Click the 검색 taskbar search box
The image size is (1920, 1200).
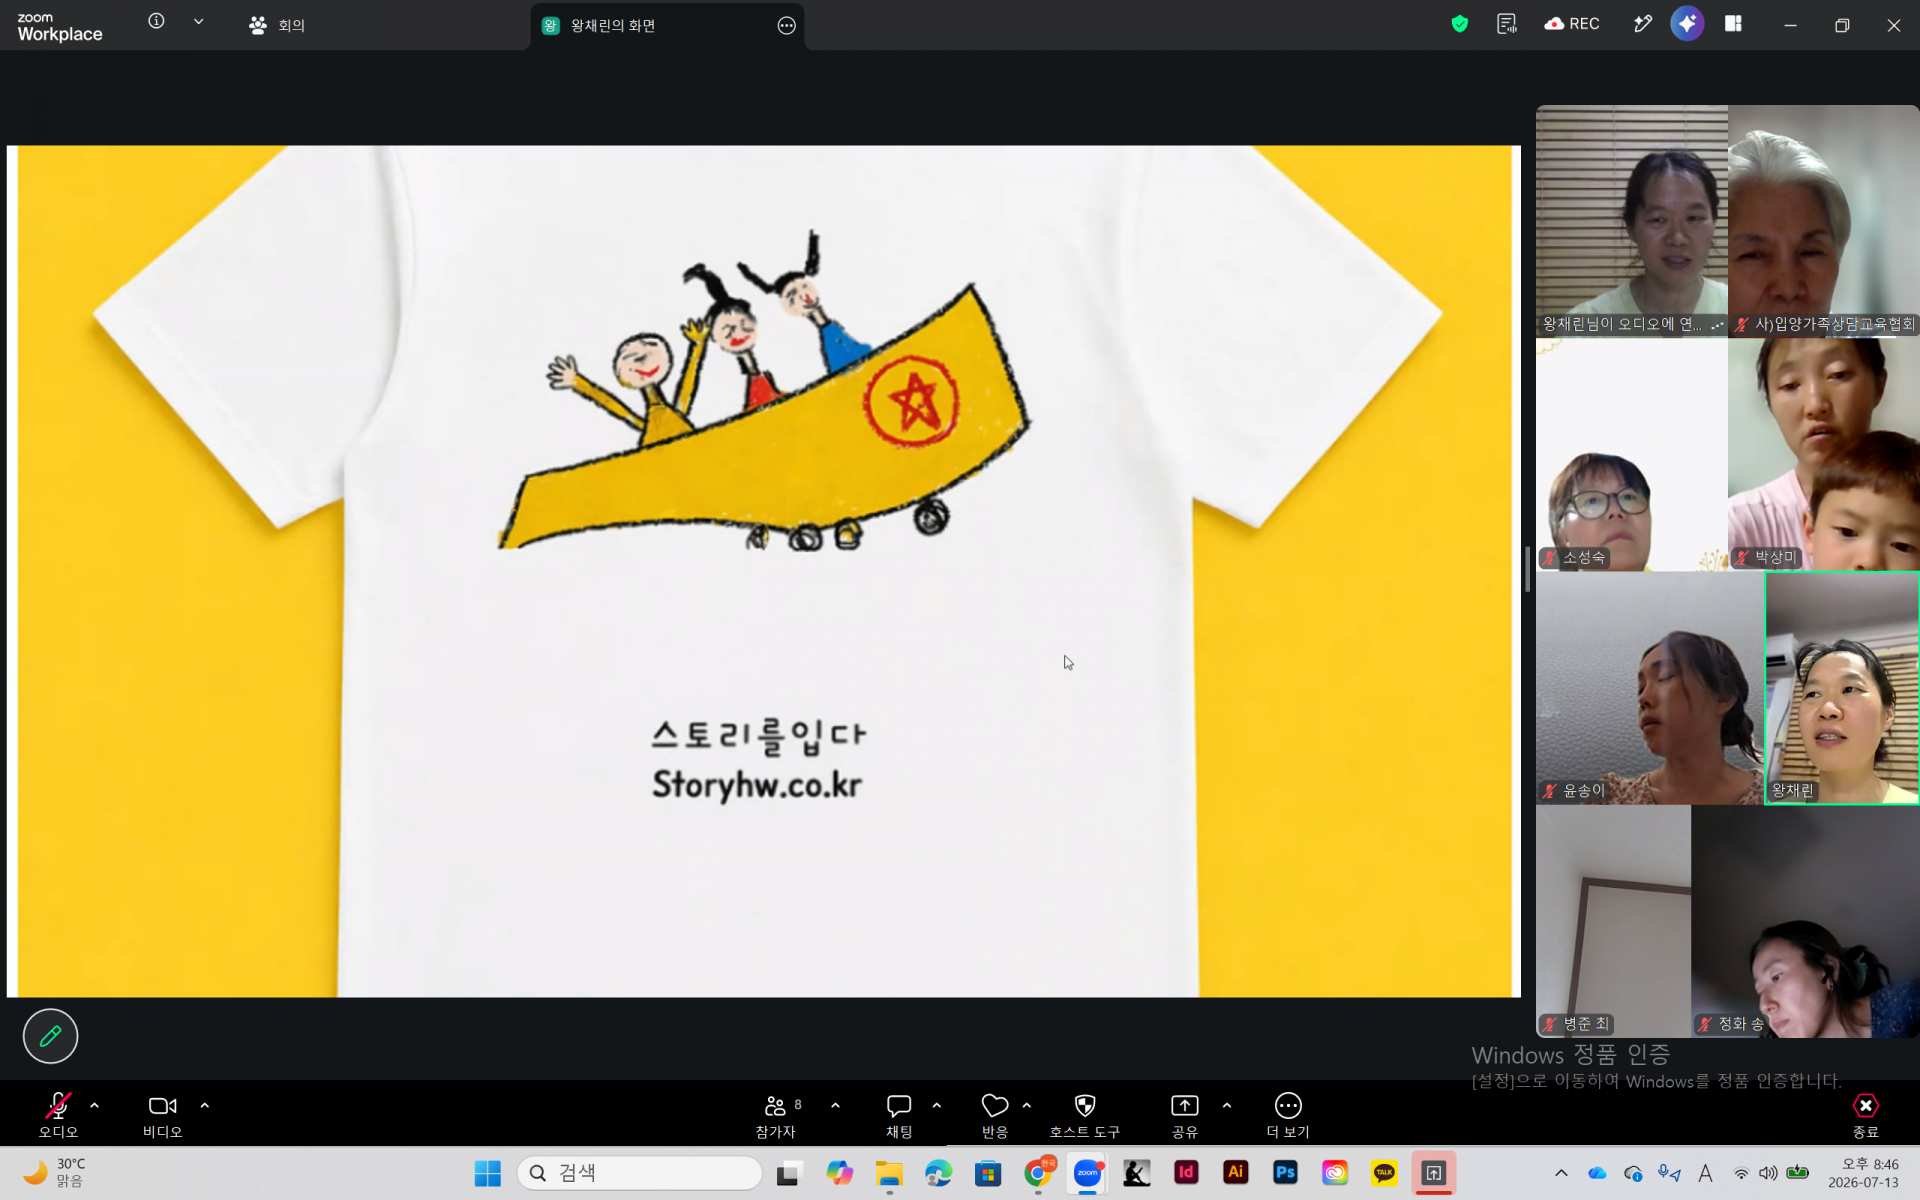[x=640, y=1173]
